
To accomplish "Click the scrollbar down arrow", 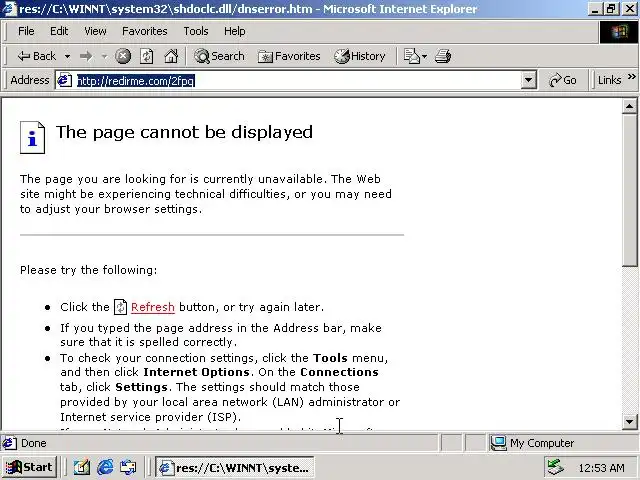I will tap(629, 422).
